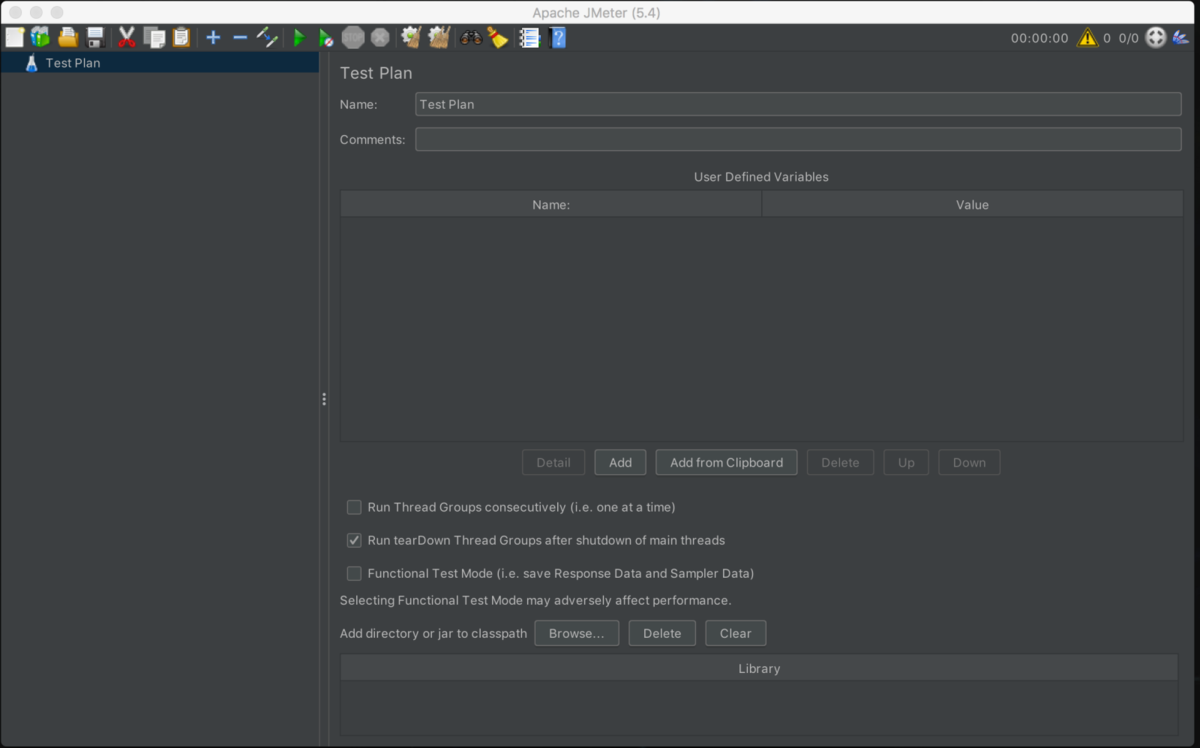The image size is (1200, 748).
Task: Select Test Plan in the tree
Action: (x=72, y=62)
